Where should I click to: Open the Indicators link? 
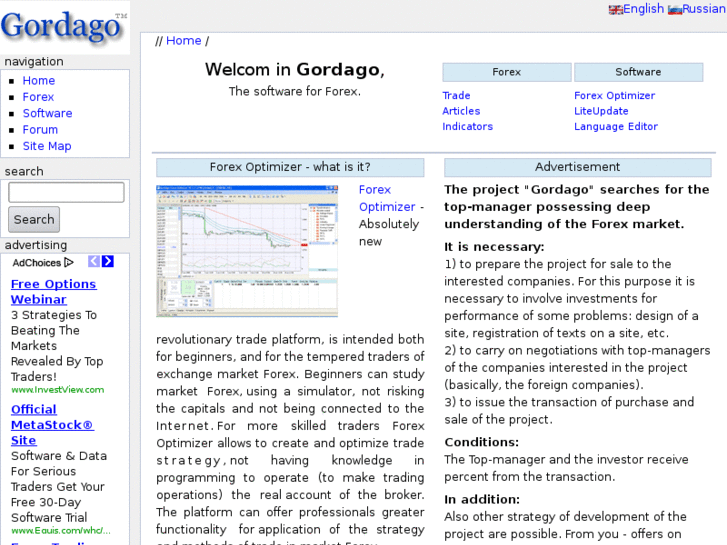coord(467,127)
